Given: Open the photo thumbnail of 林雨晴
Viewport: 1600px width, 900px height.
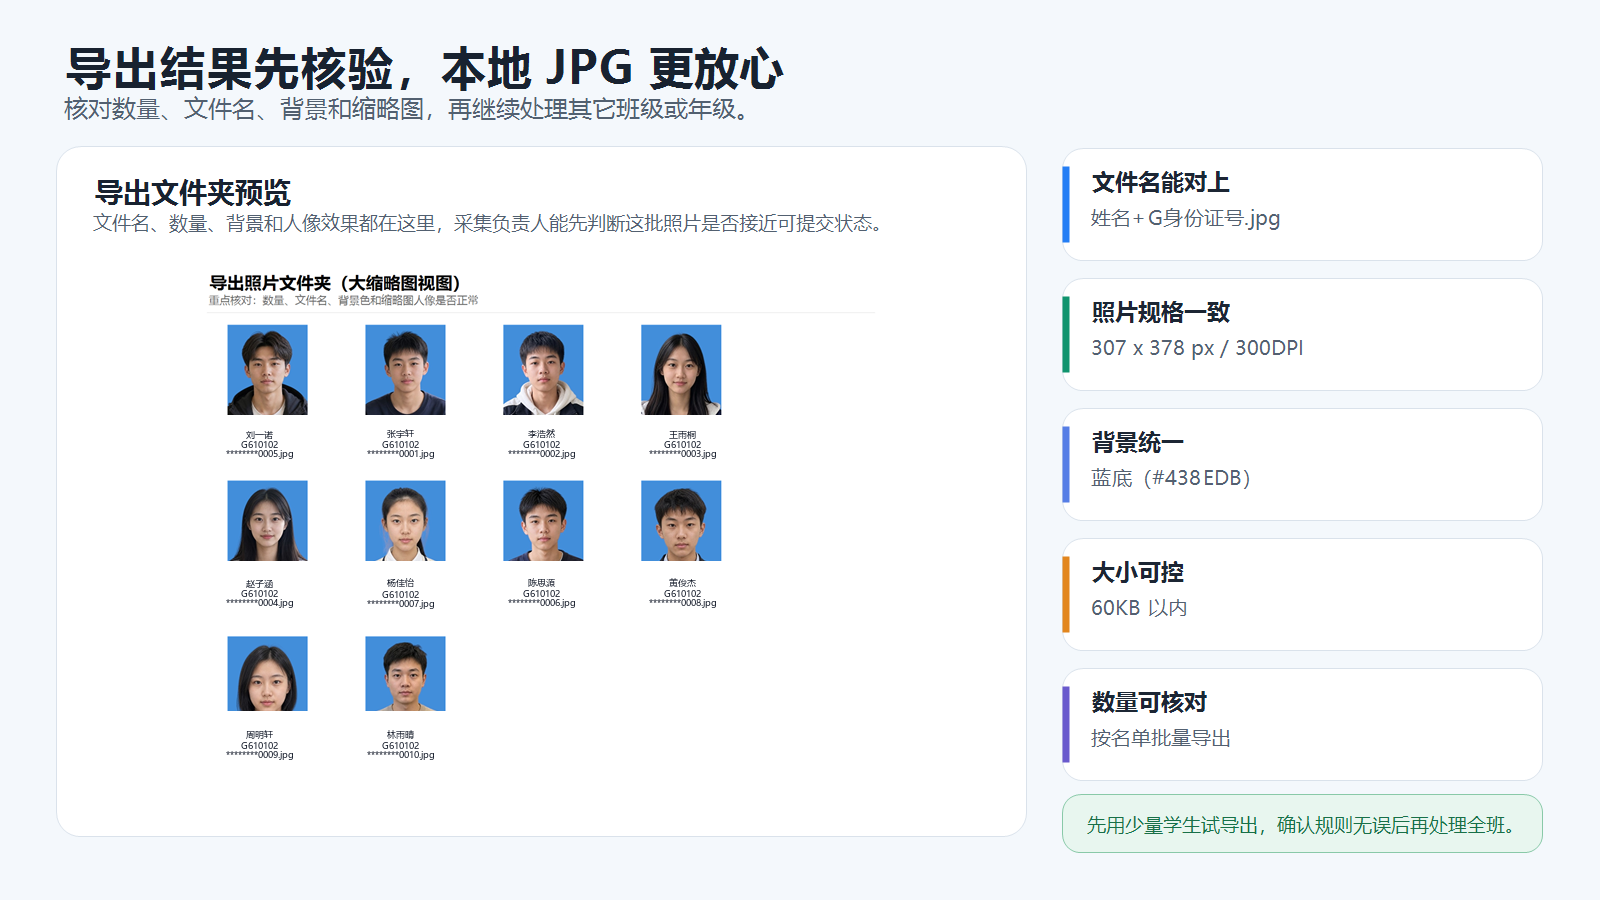Looking at the screenshot, I should pyautogui.click(x=405, y=674).
